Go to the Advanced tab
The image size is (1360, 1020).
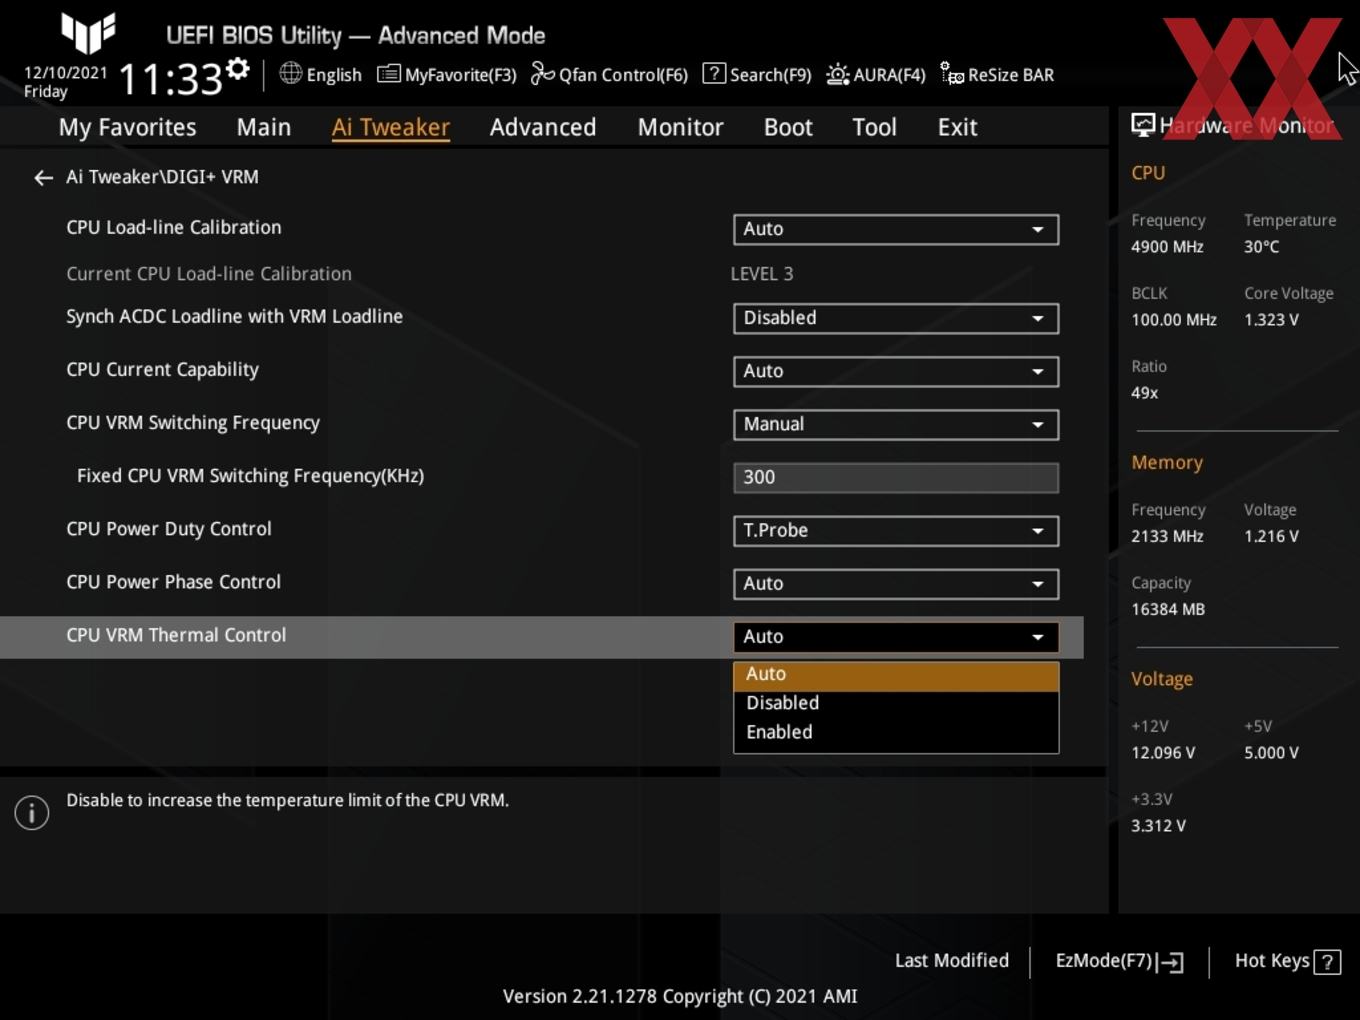543,127
